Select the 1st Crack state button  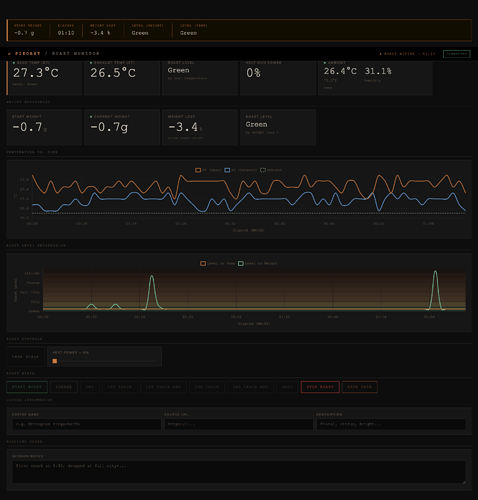(120, 387)
